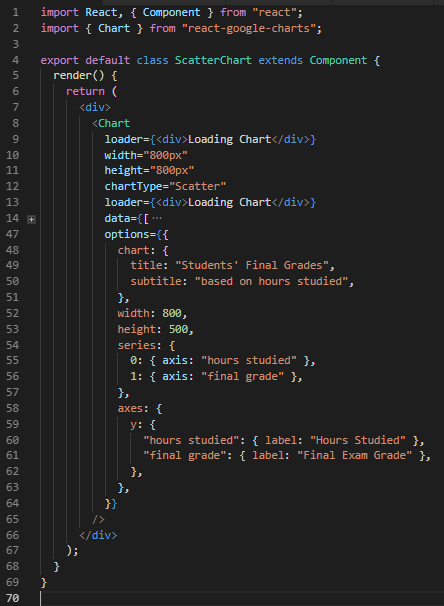Expand the folded data block on line 14
Screen dimensions: 444x606
(32, 219)
